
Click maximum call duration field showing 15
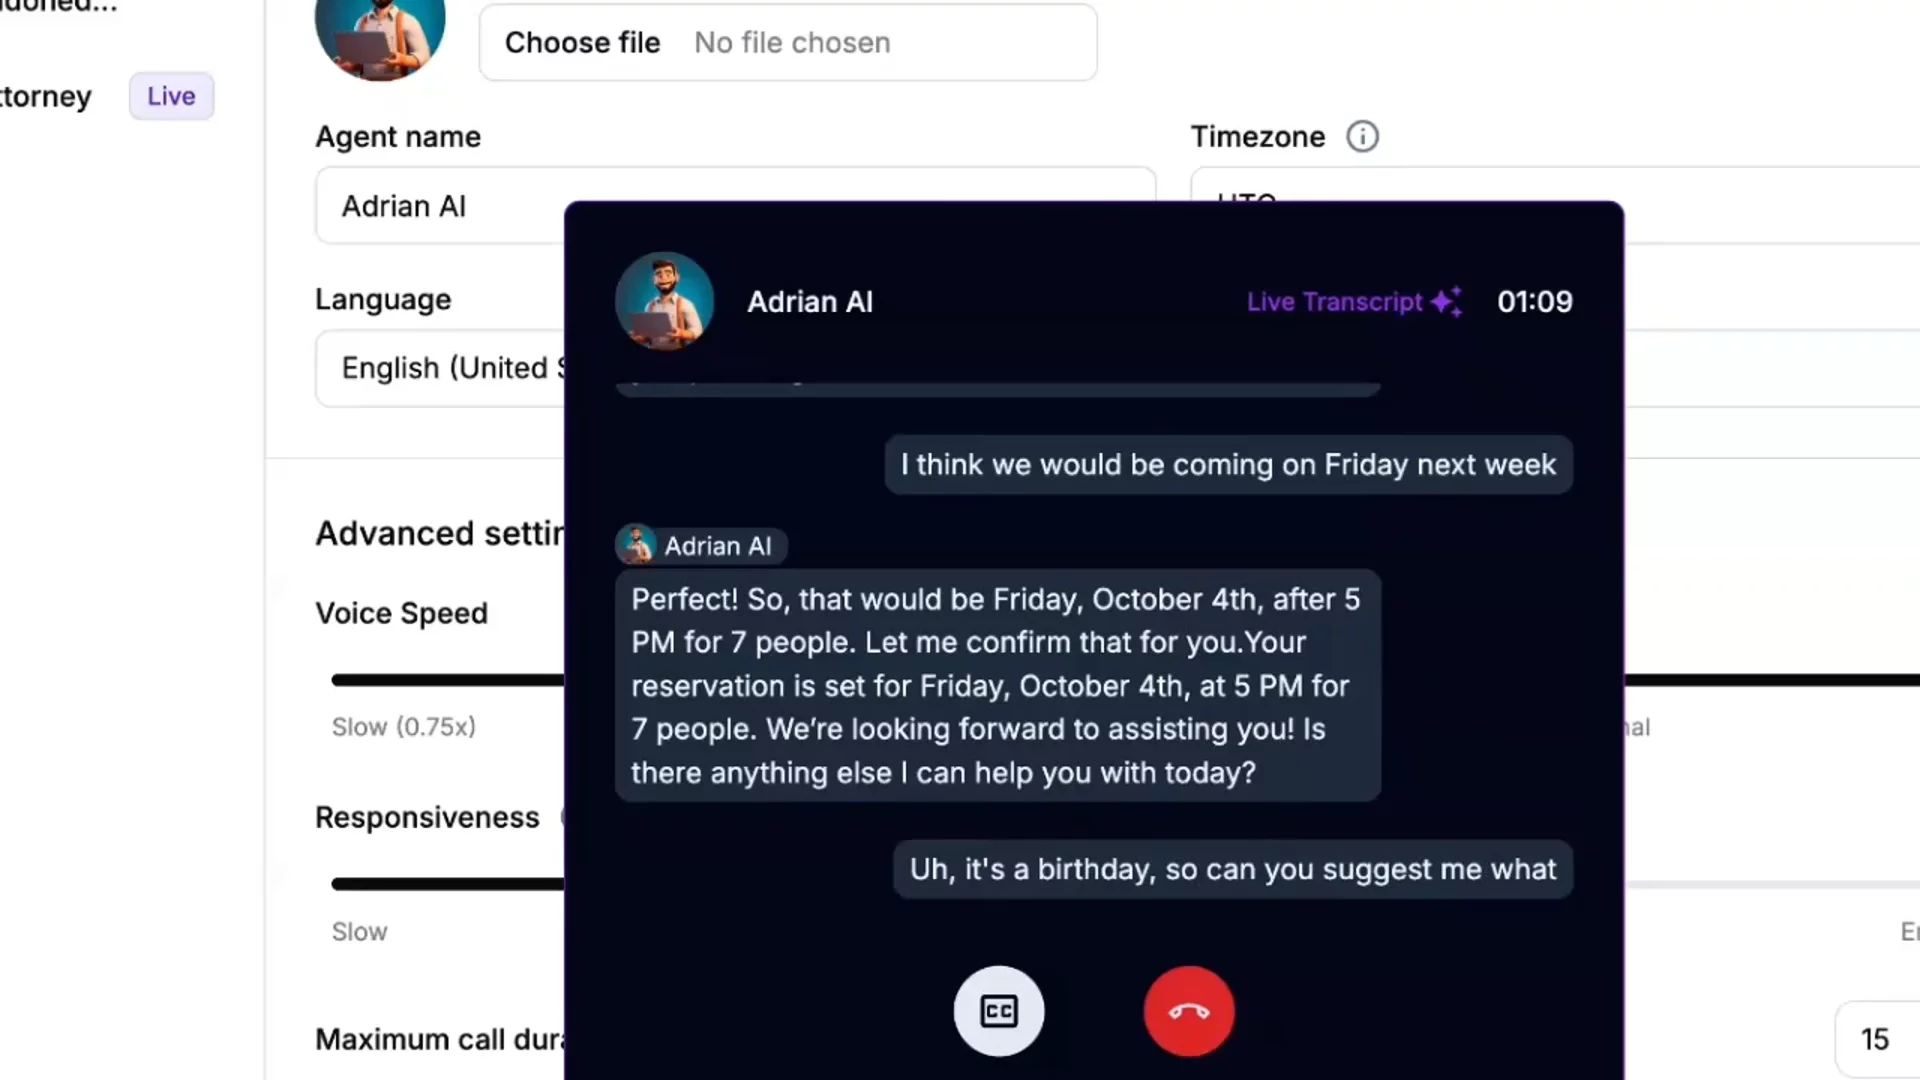(x=1877, y=1039)
